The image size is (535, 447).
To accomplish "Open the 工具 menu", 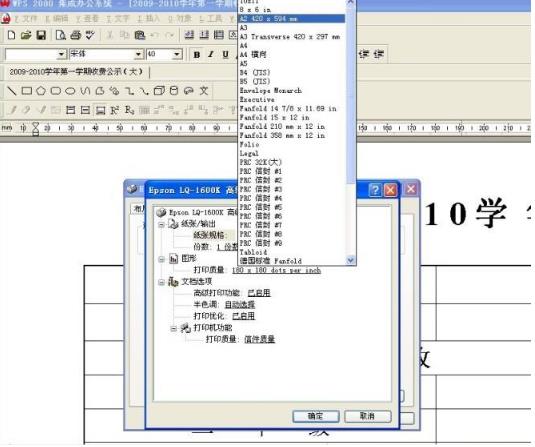I will click(211, 18).
